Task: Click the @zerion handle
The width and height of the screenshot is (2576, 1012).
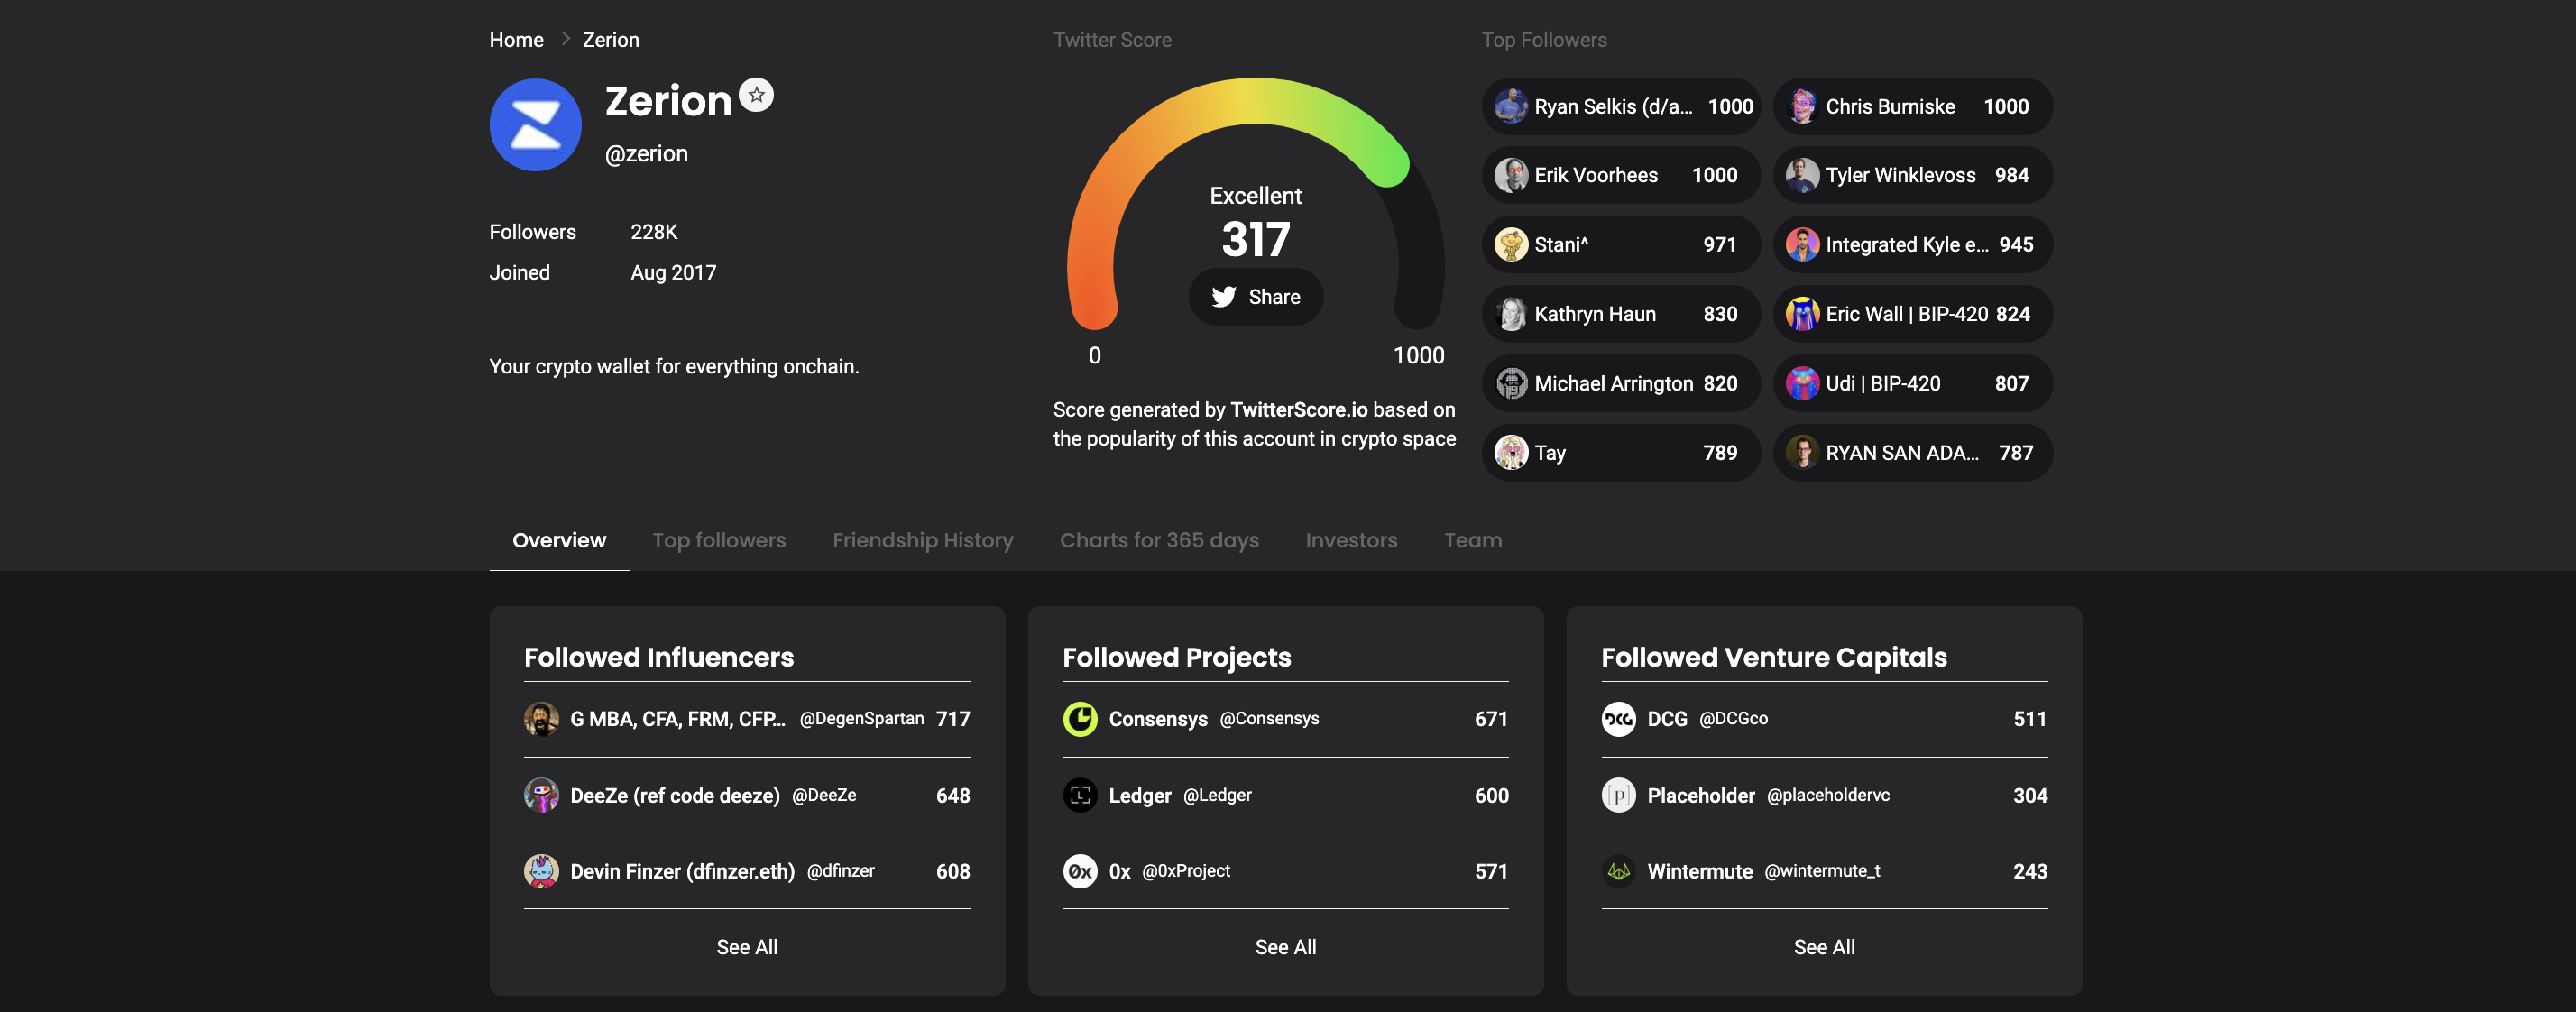Action: (646, 154)
